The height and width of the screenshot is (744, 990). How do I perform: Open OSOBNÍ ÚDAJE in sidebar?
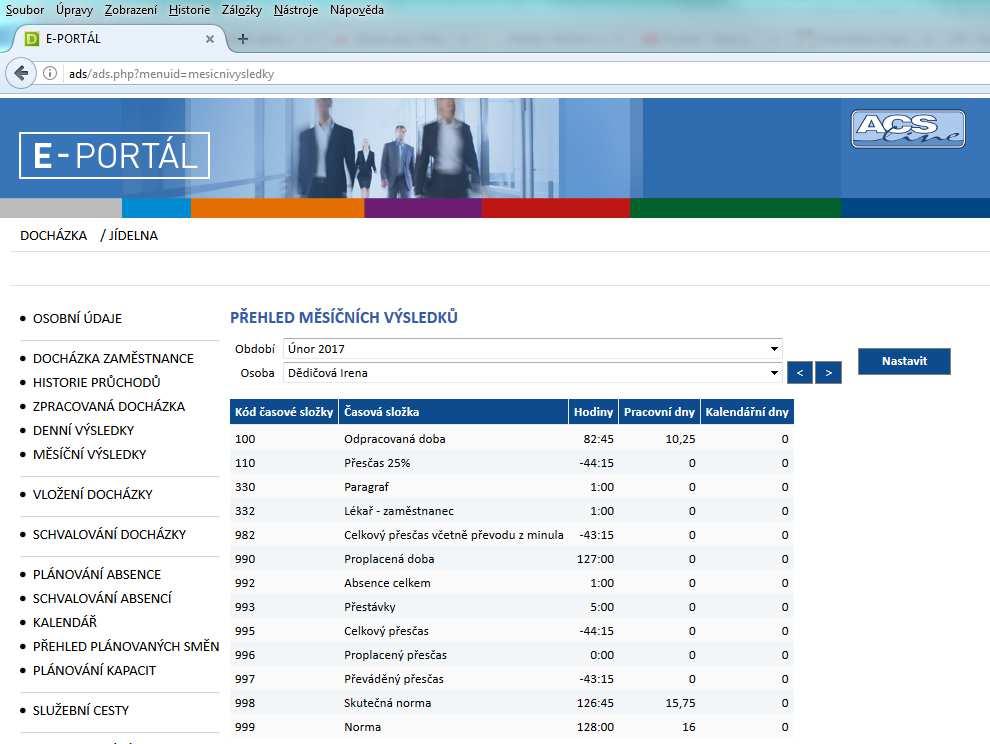tap(78, 319)
